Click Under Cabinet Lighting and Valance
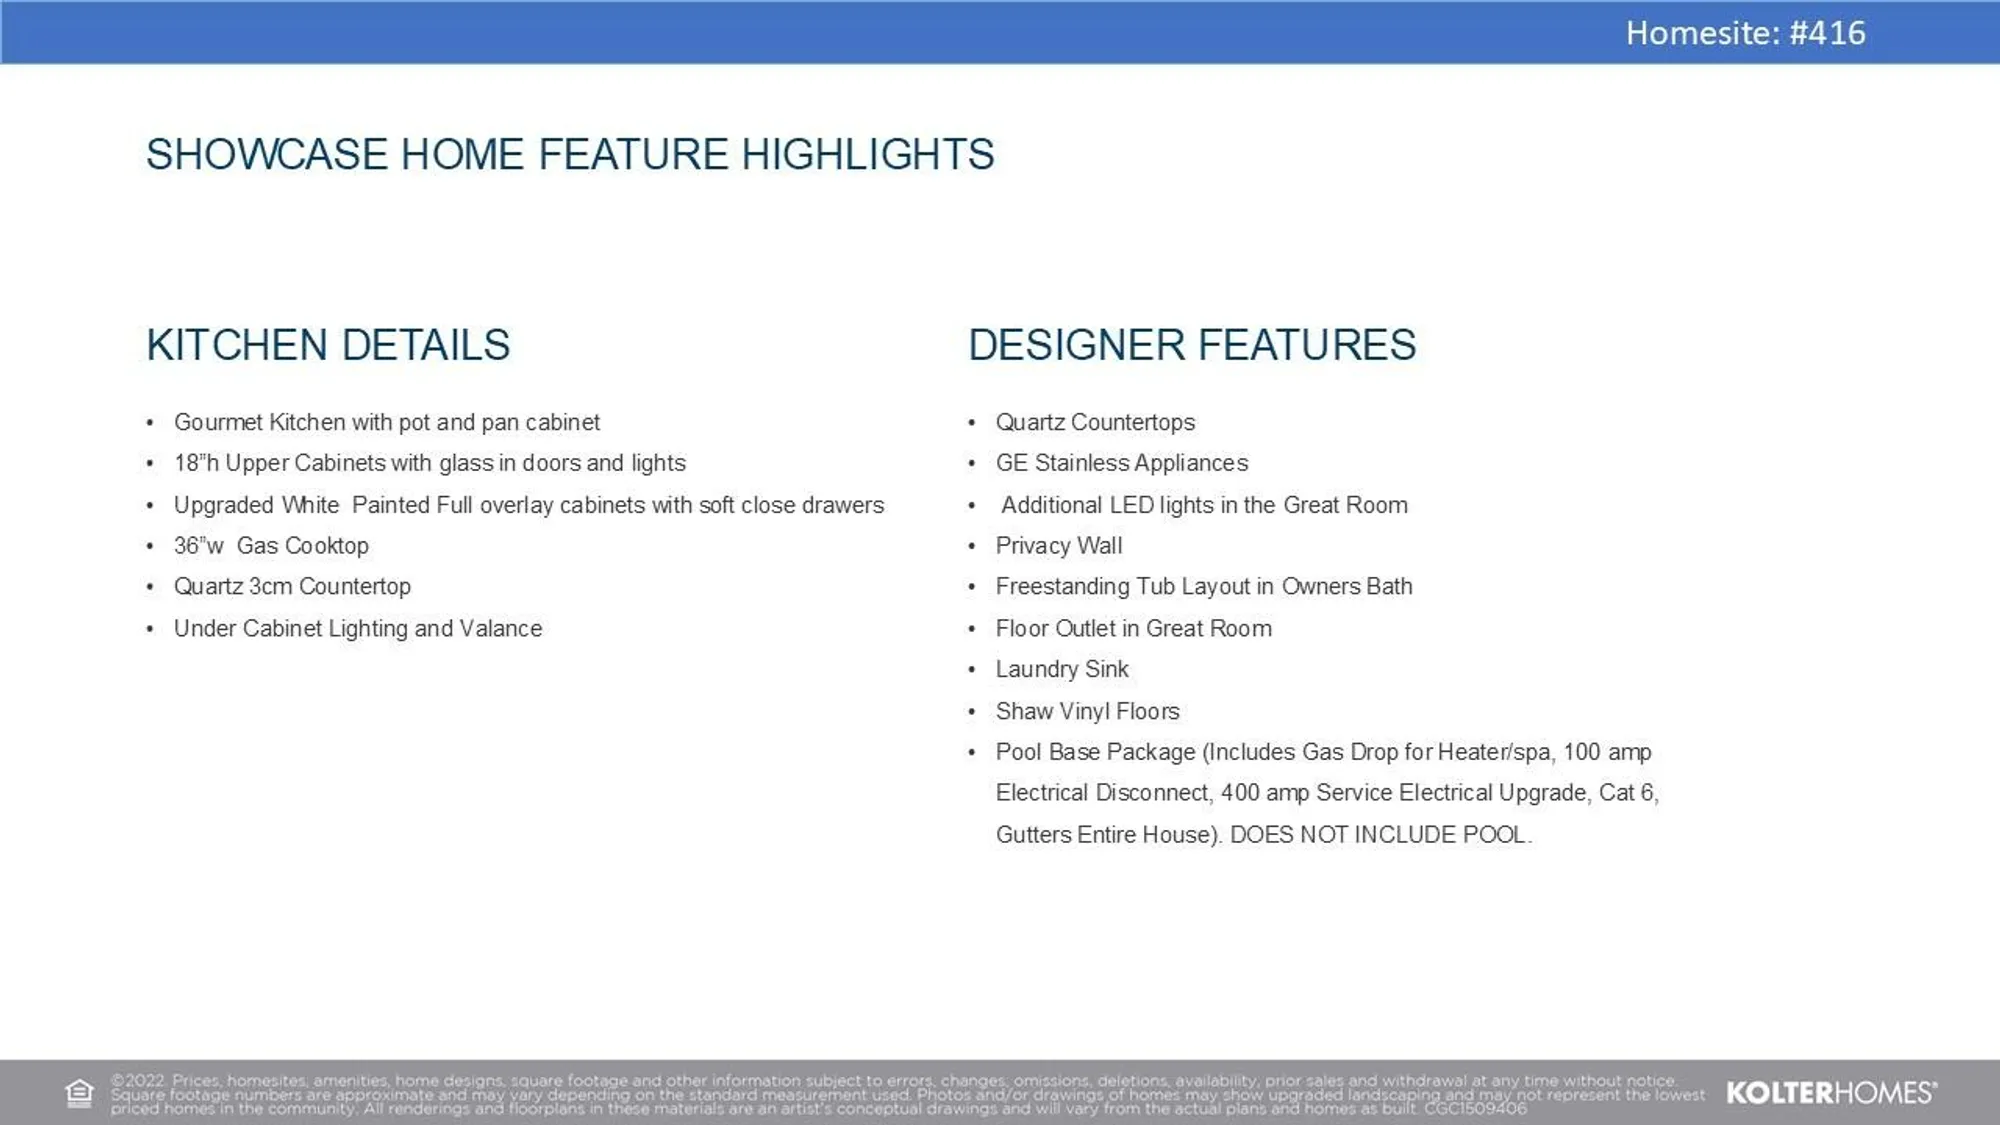The image size is (2000, 1125). click(x=358, y=629)
